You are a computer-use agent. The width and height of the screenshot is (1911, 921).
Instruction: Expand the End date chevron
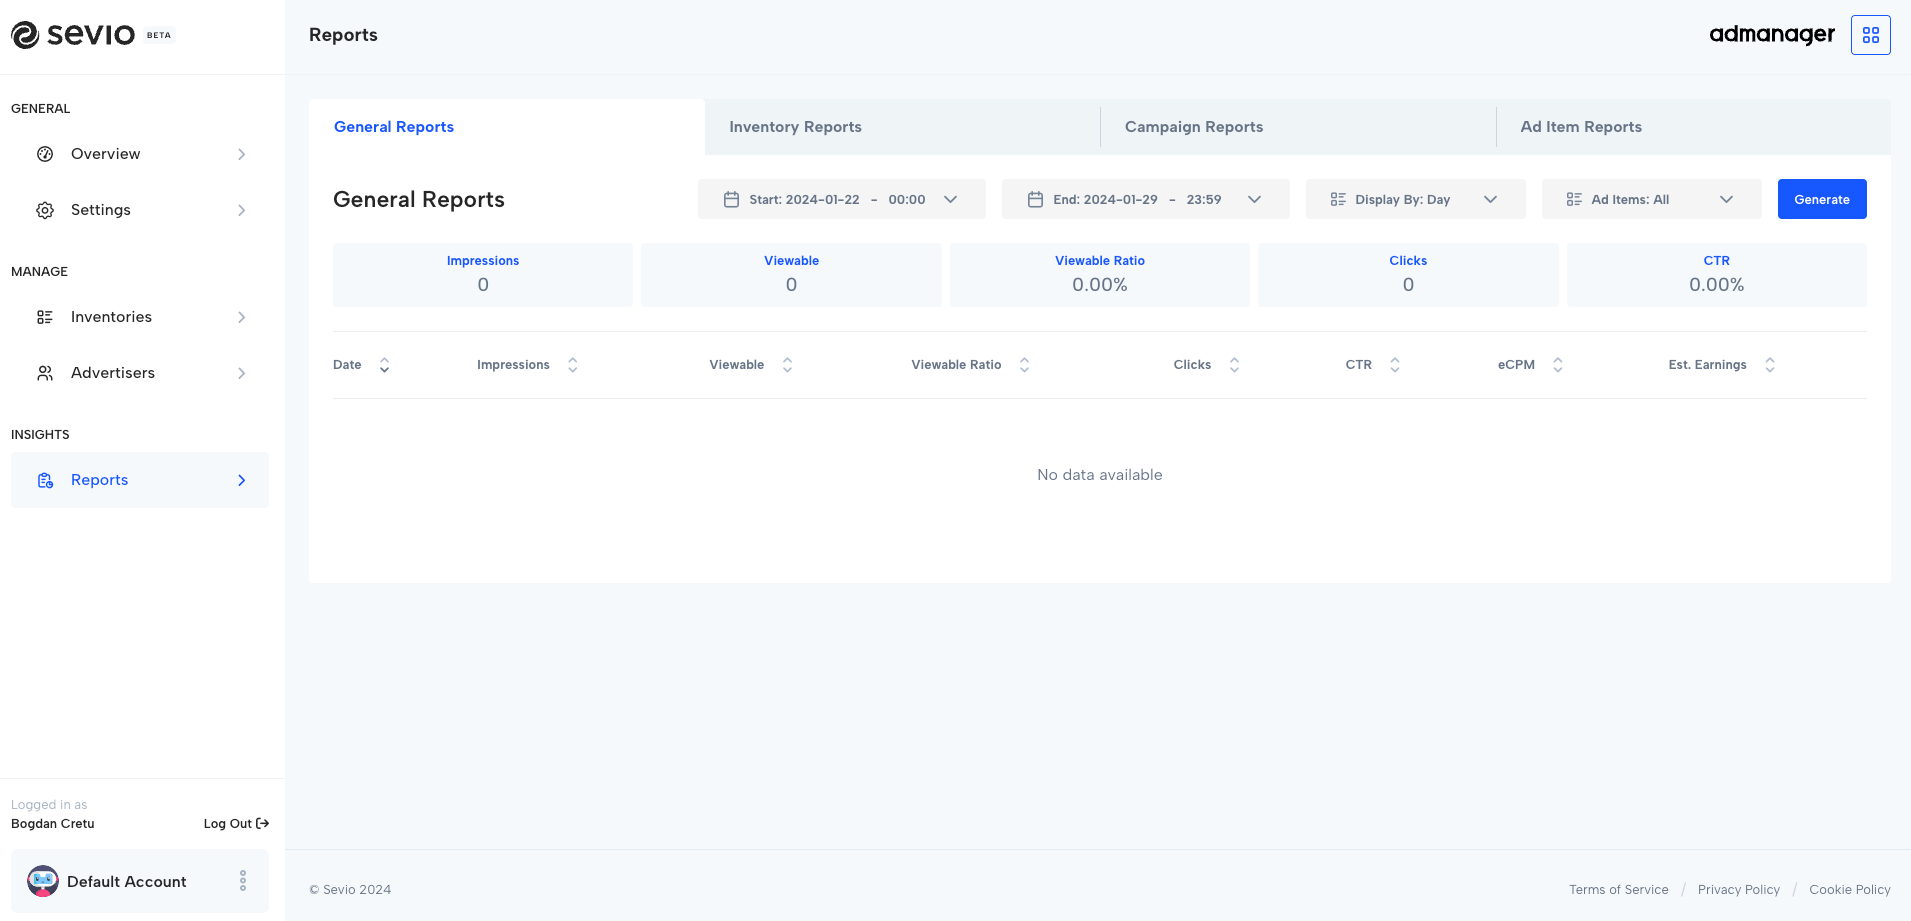click(1255, 198)
